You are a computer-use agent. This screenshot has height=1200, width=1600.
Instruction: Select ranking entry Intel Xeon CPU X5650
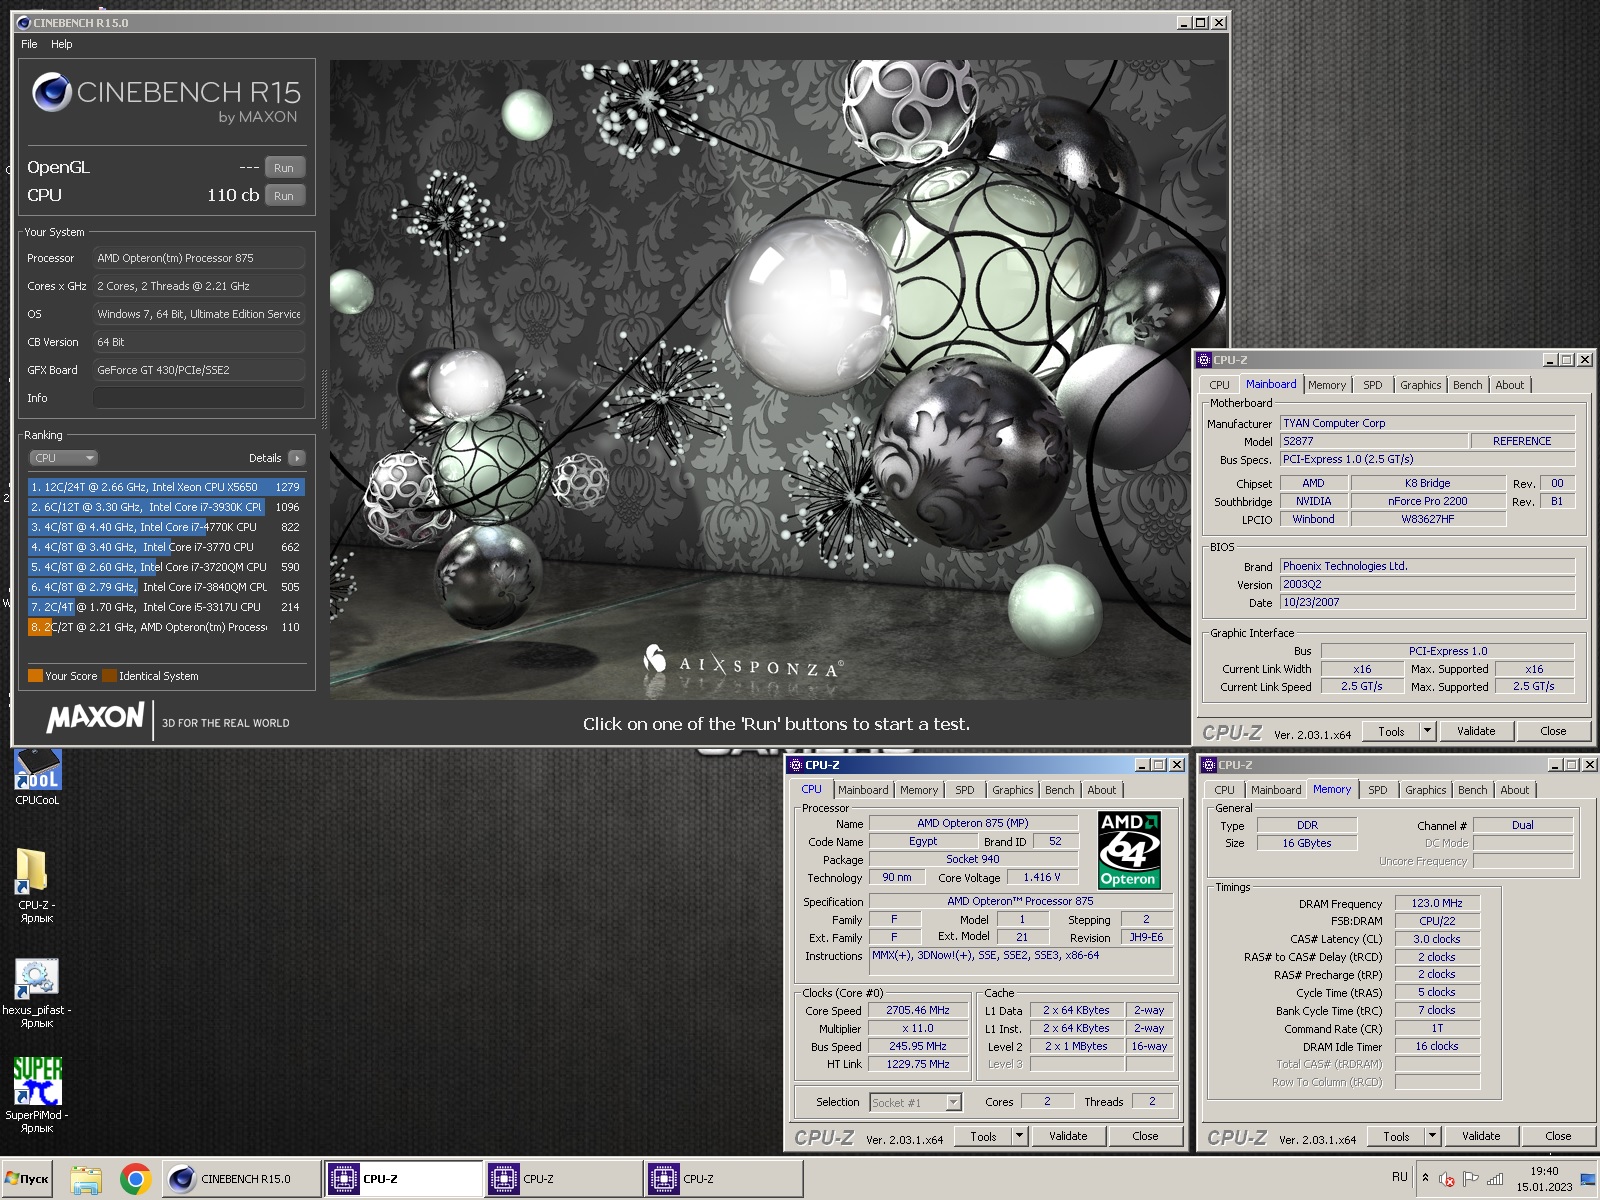pos(166,487)
